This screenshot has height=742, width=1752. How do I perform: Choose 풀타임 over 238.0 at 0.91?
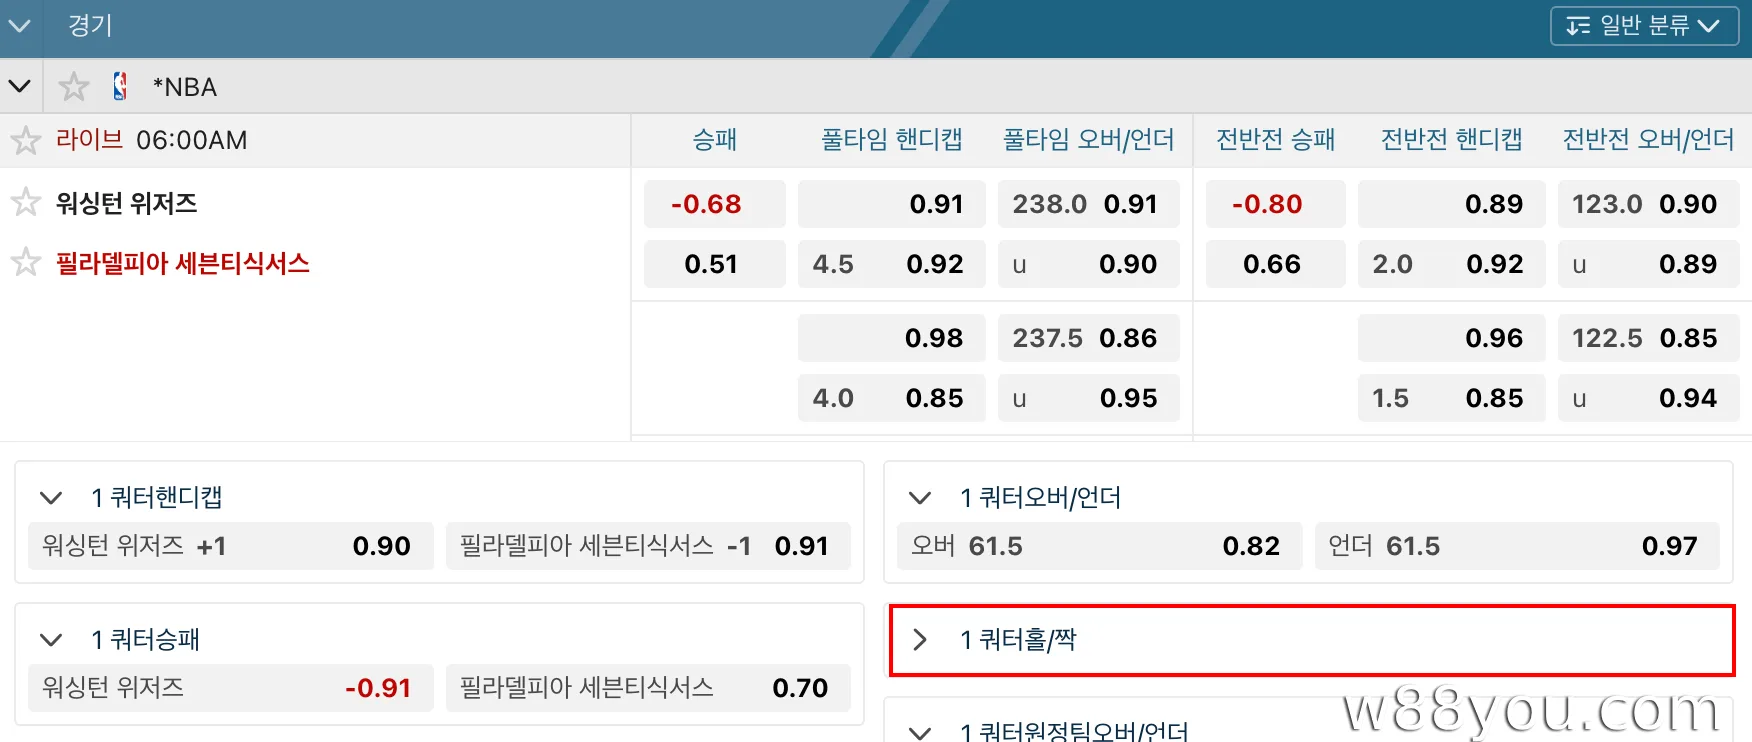tap(1088, 204)
